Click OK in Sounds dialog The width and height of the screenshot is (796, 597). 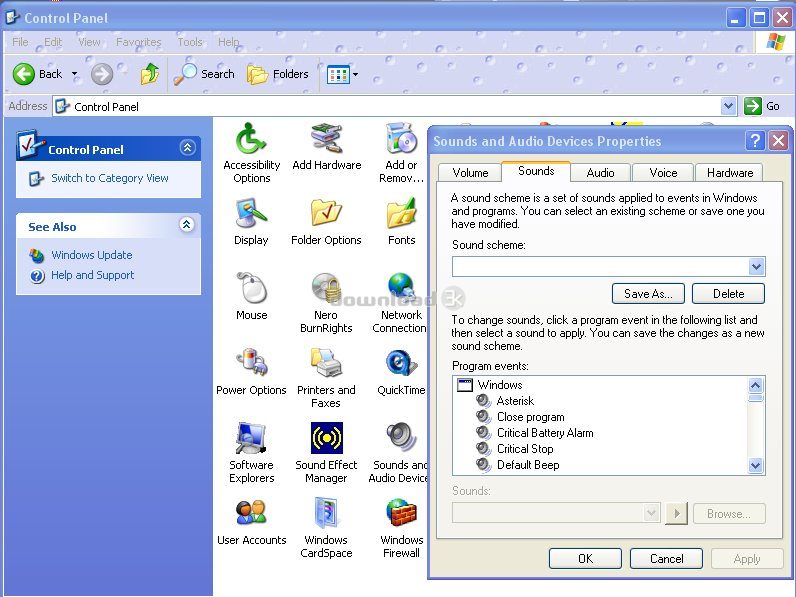click(585, 558)
